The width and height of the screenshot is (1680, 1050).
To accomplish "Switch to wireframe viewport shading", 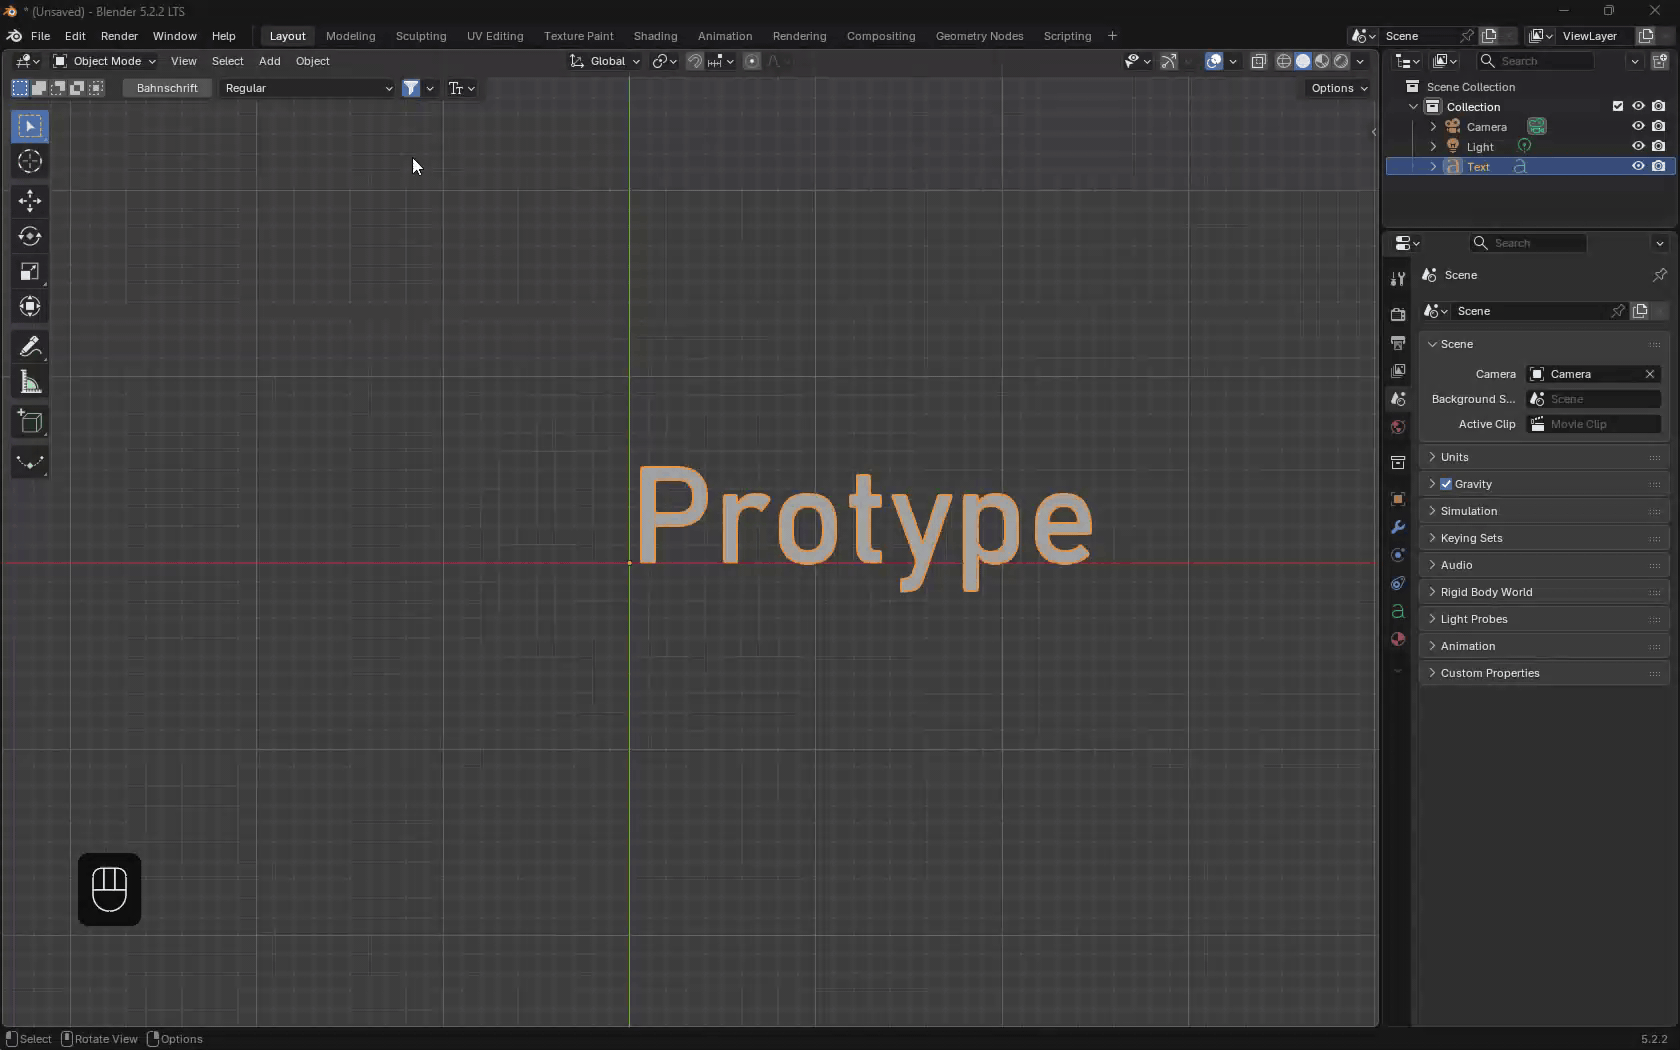I will (1284, 61).
